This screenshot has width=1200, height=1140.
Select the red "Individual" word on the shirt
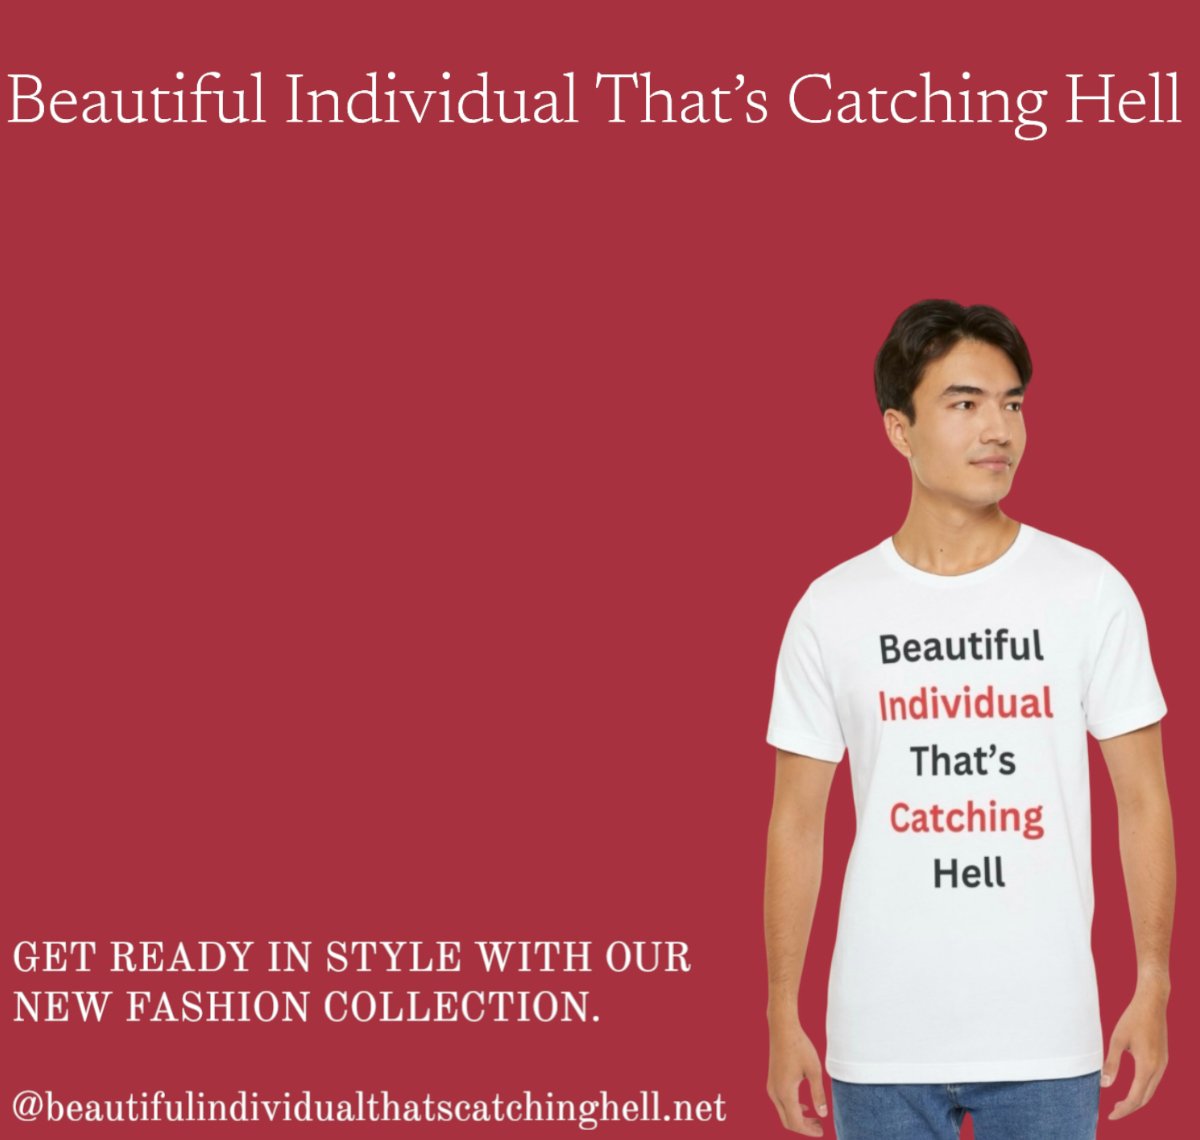point(966,703)
